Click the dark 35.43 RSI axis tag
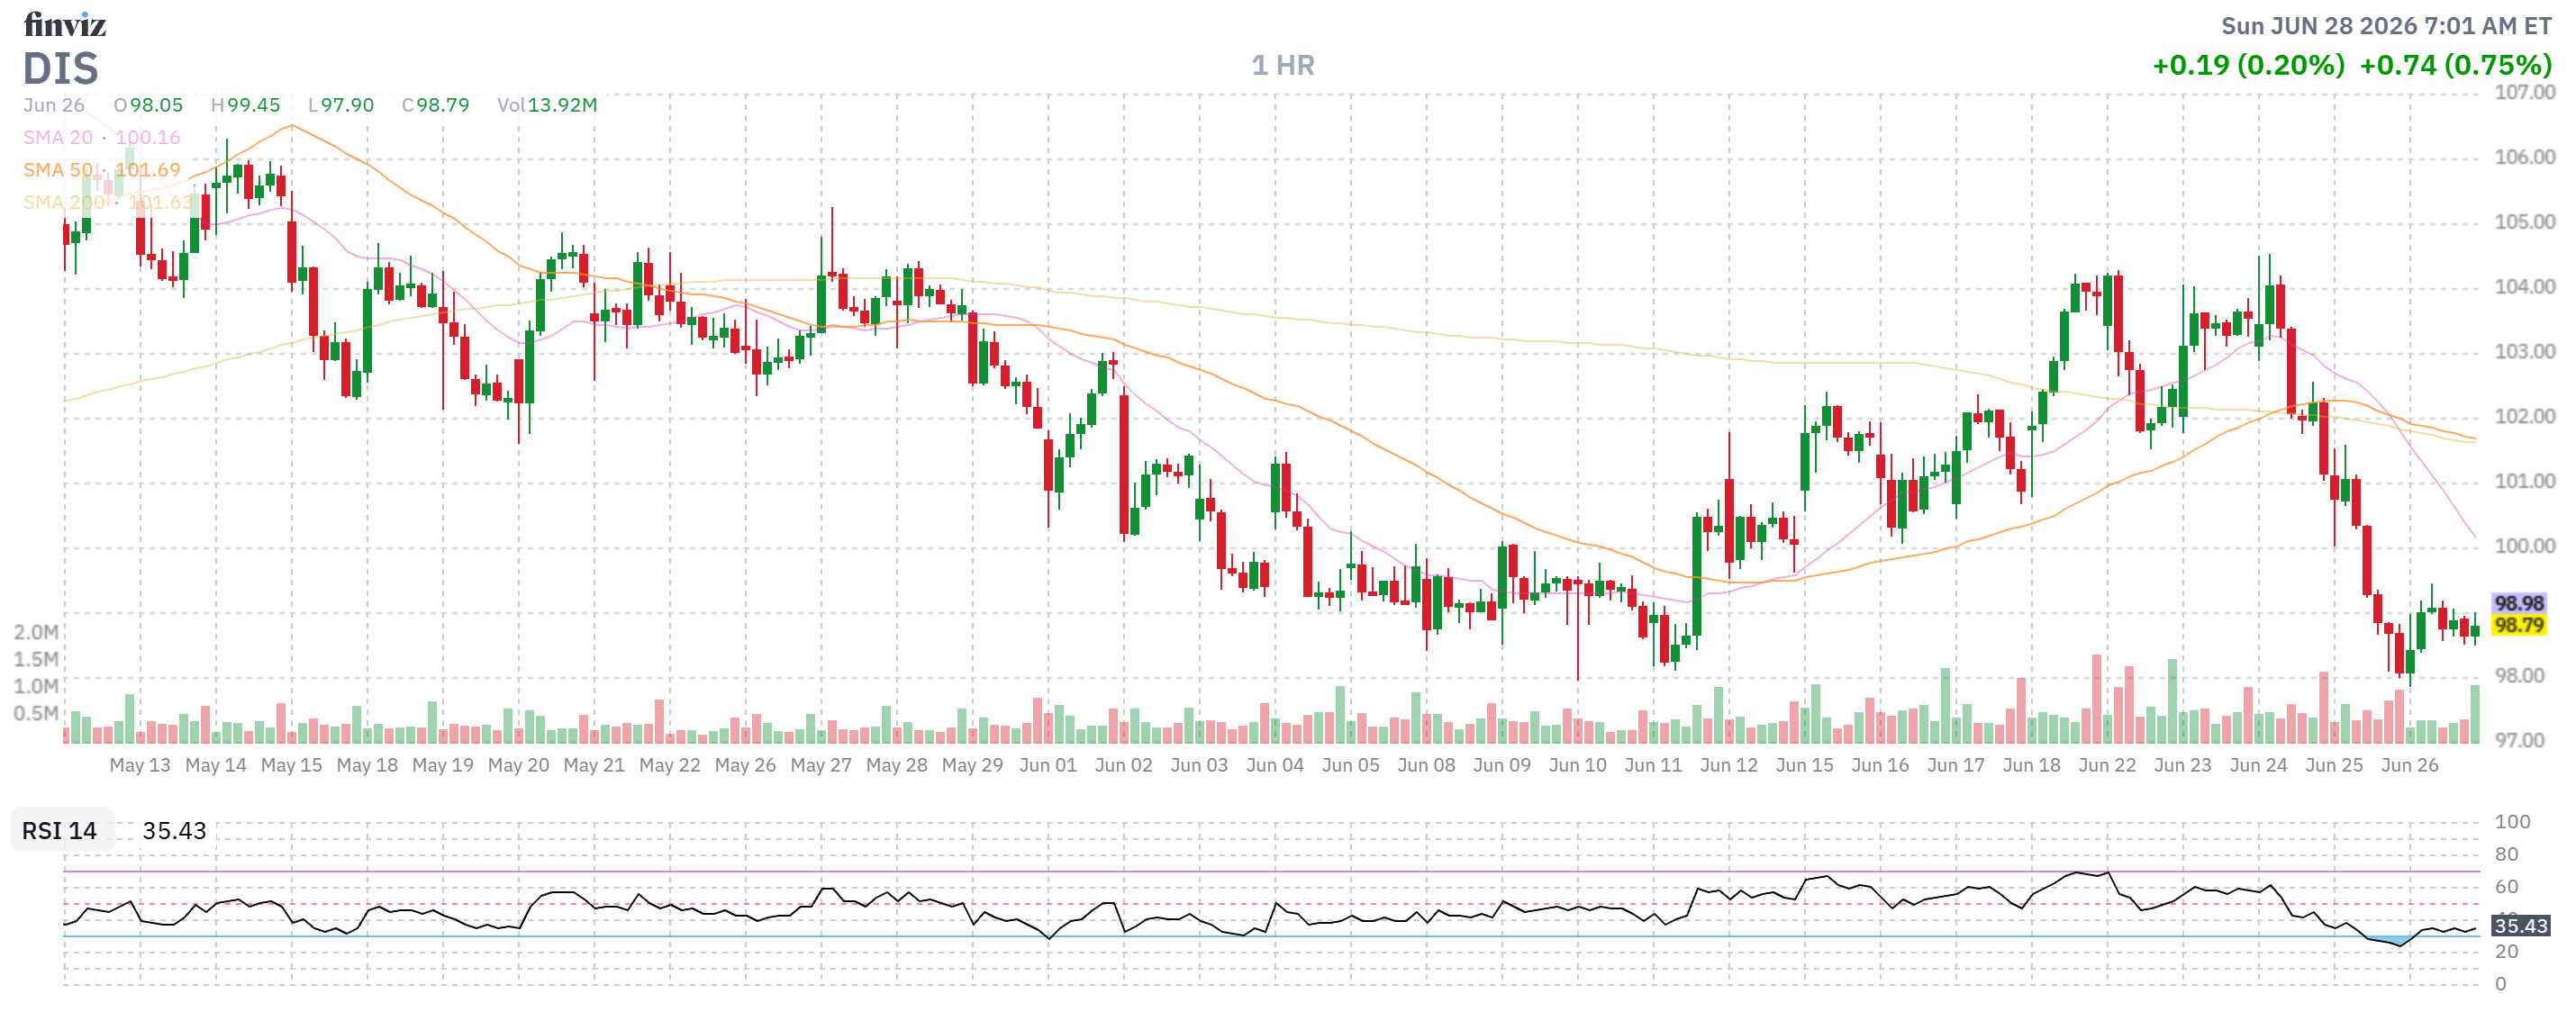 pyautogui.click(x=2521, y=927)
